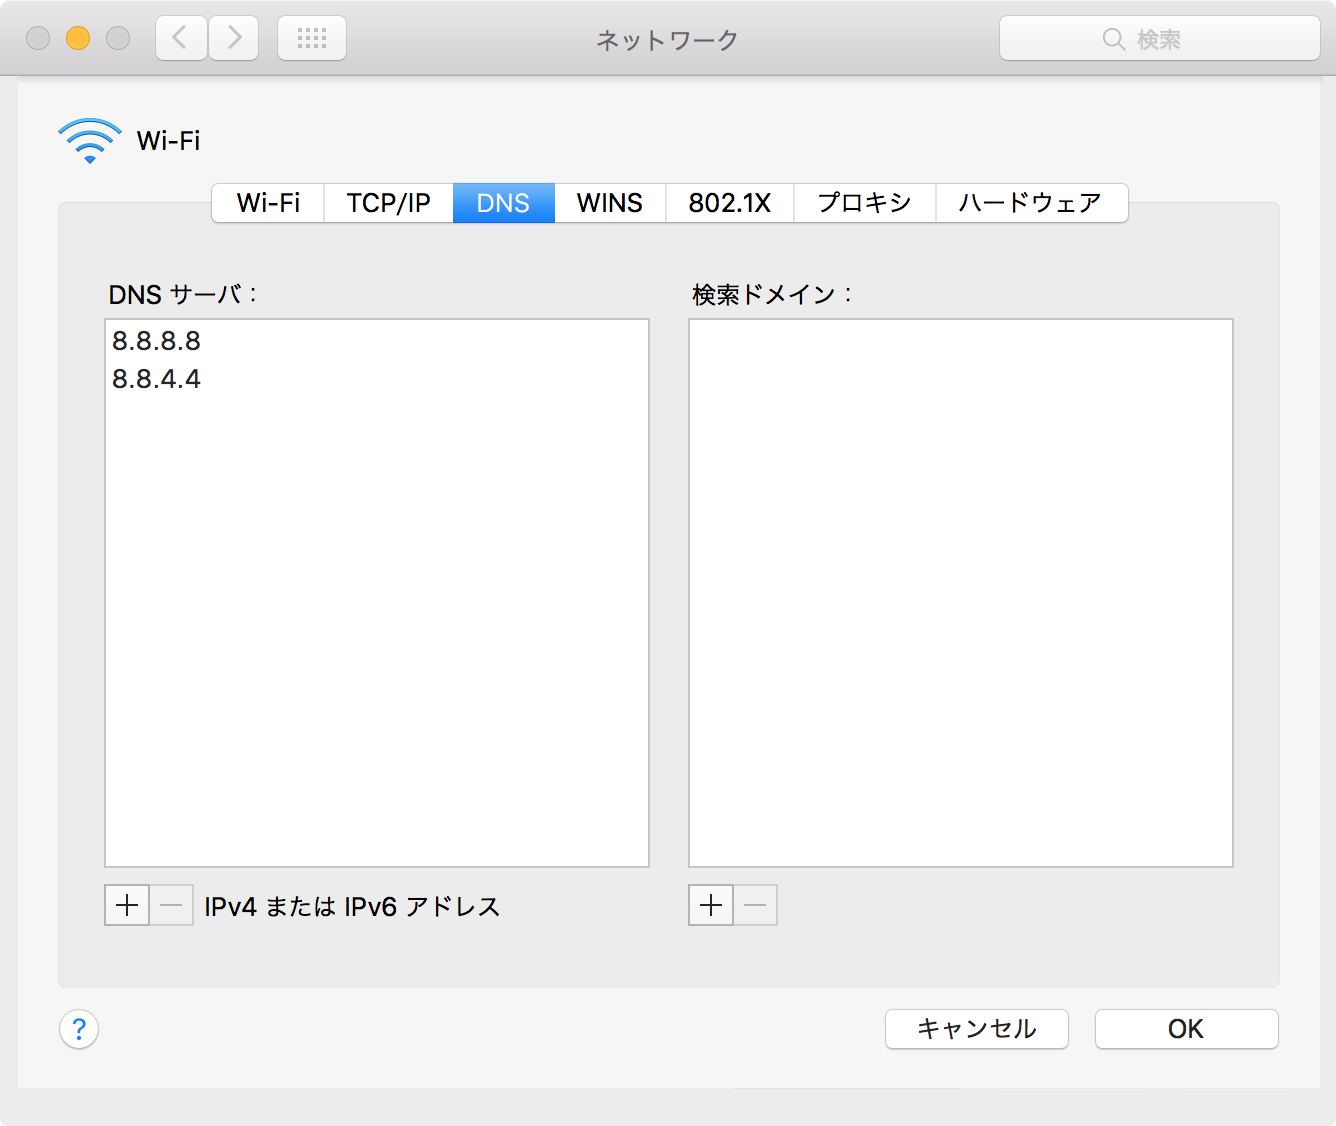The width and height of the screenshot is (1336, 1126).
Task: Select DNS server 8.8.4.4
Action: (x=157, y=379)
